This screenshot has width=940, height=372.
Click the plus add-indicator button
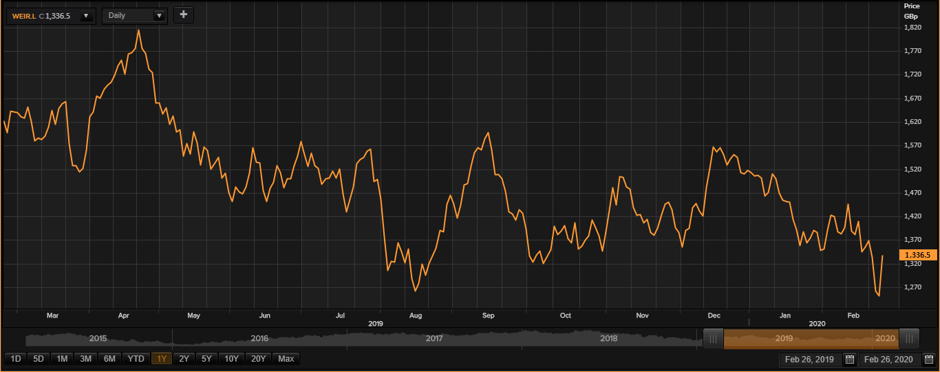point(183,15)
